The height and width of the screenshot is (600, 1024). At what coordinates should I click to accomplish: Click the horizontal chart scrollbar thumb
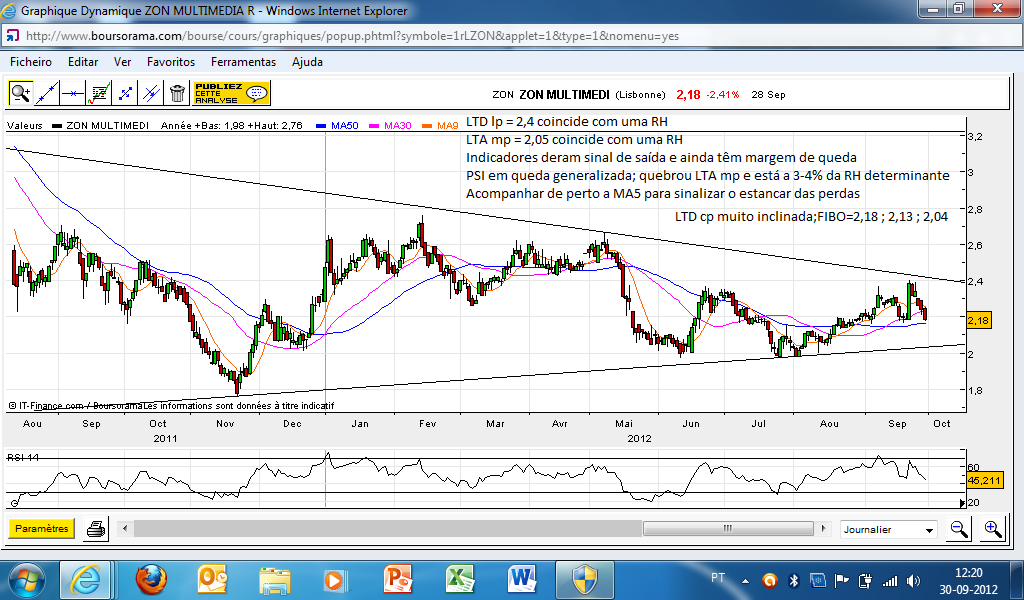tap(728, 528)
